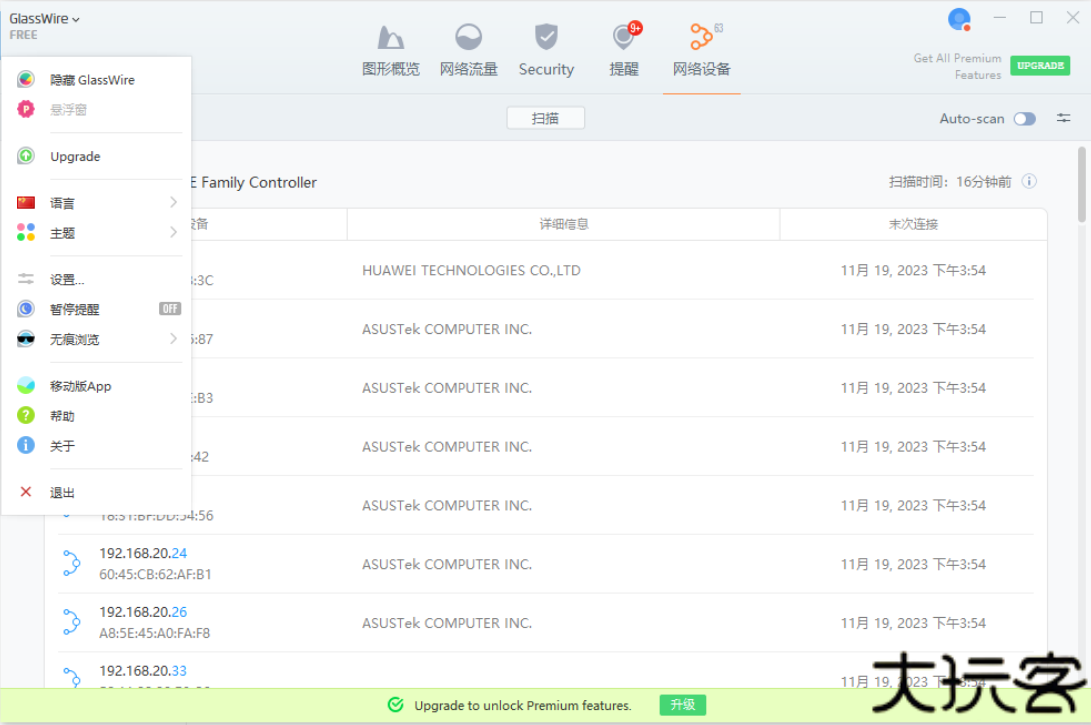
Task: Toggle the 暂停提醒 OFF switch
Action: (170, 309)
